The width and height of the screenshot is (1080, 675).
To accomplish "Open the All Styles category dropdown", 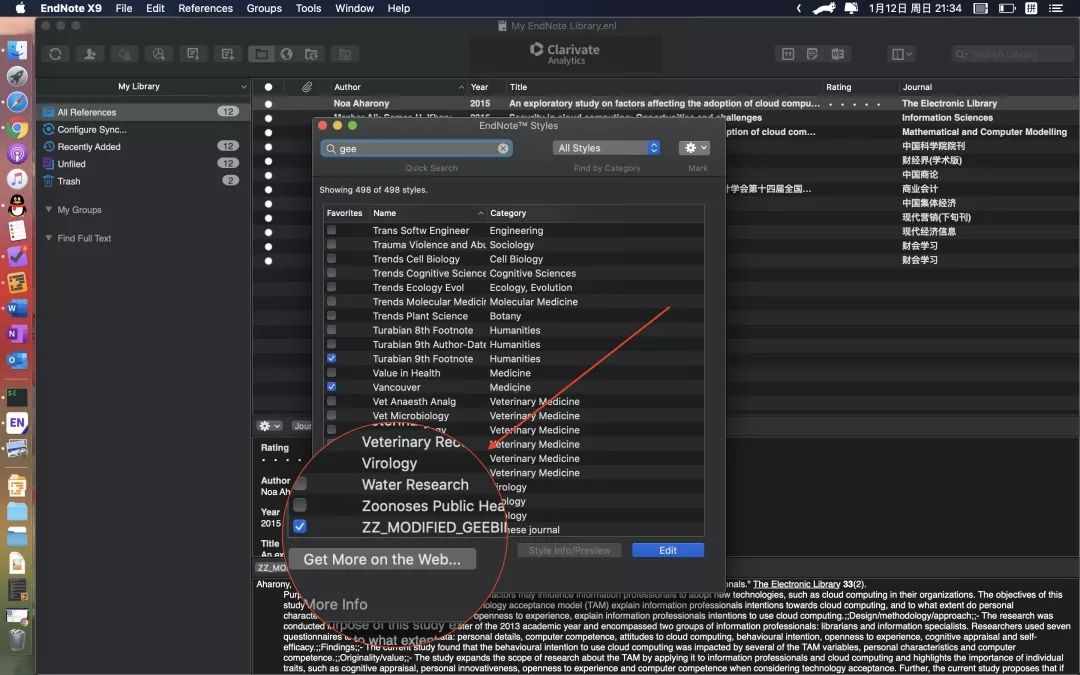I will tap(607, 148).
